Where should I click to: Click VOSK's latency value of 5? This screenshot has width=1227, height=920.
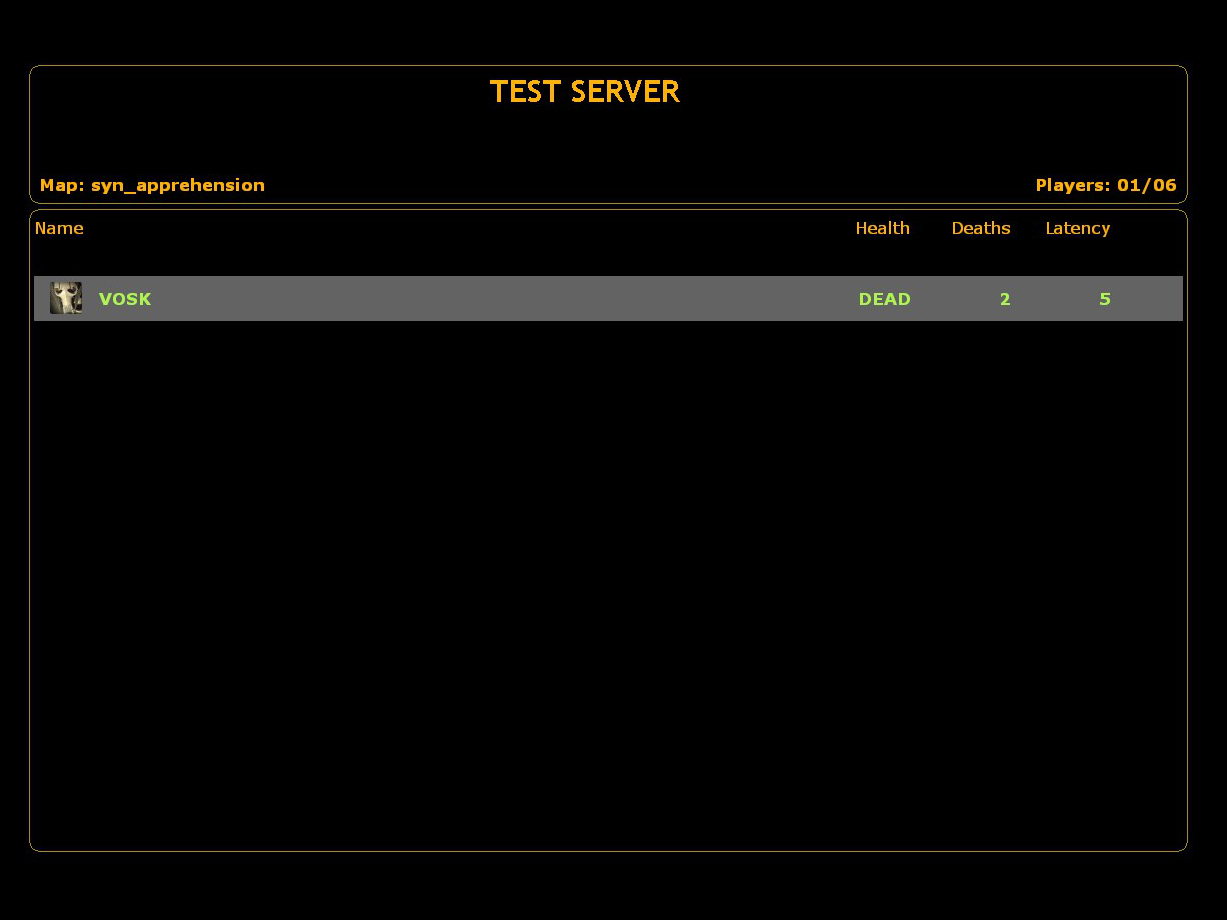coord(1105,299)
